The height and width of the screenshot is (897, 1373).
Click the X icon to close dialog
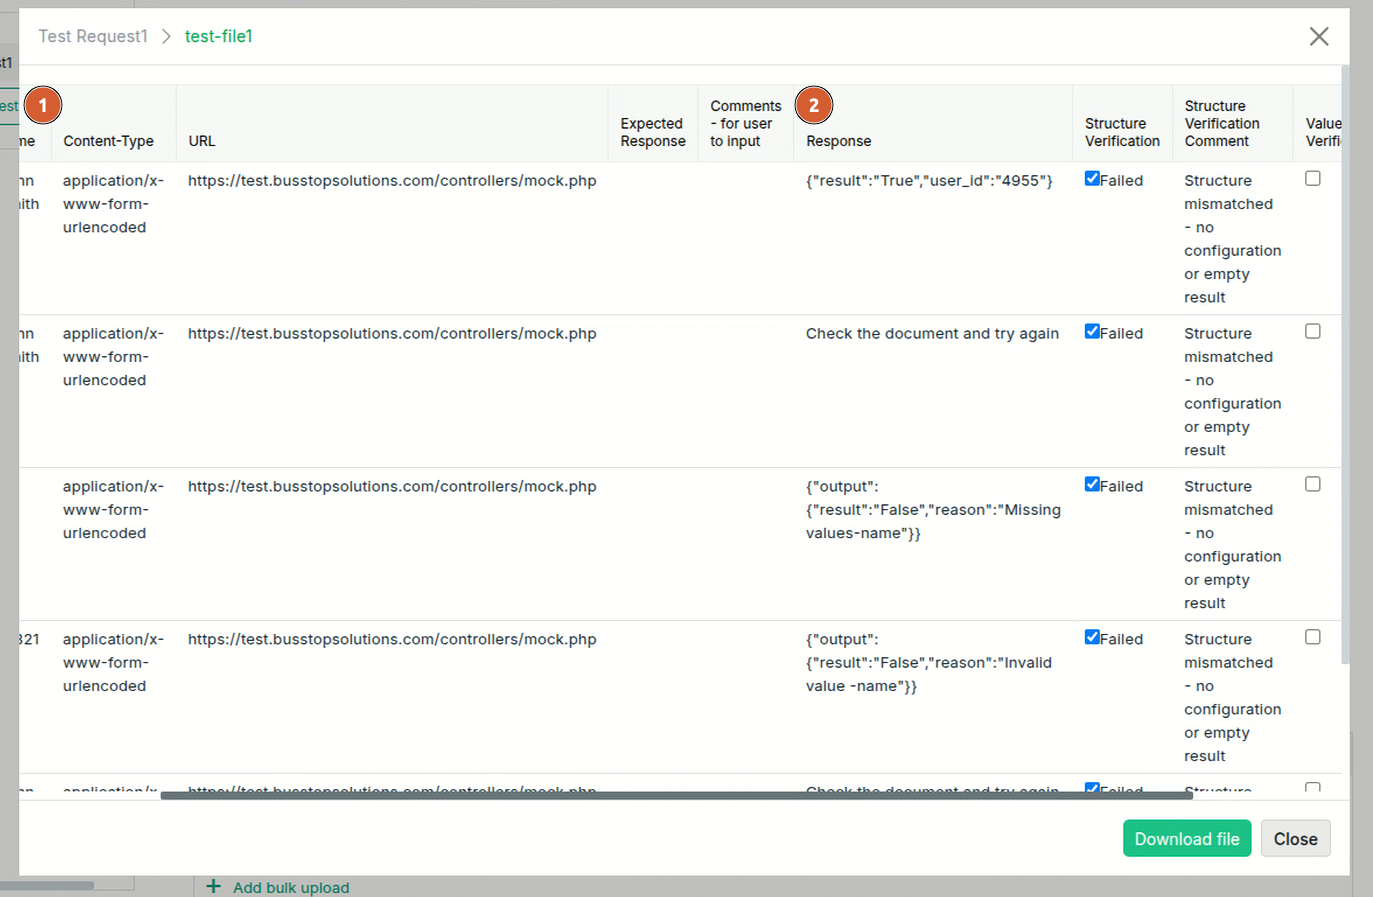click(1319, 37)
